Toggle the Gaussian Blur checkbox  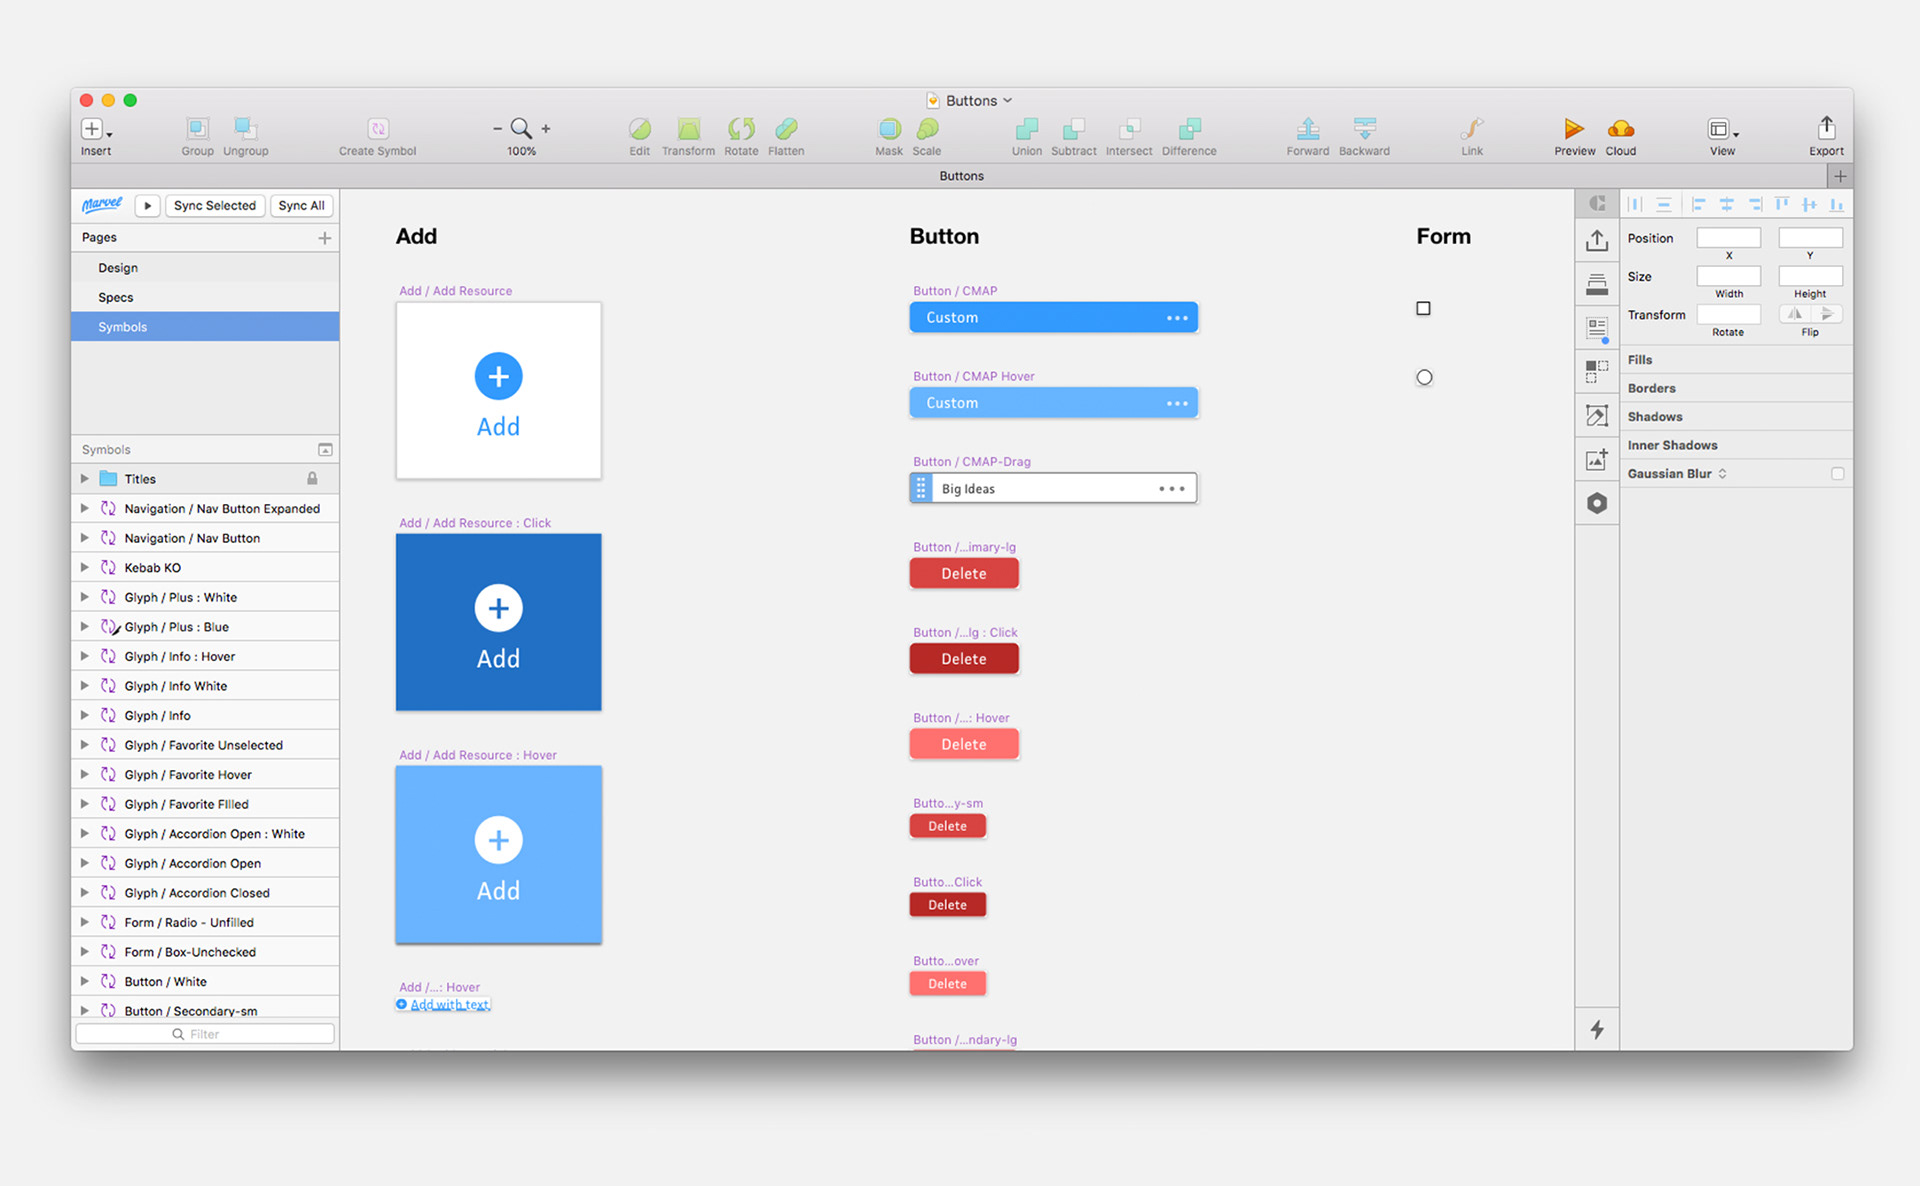[x=1837, y=473]
